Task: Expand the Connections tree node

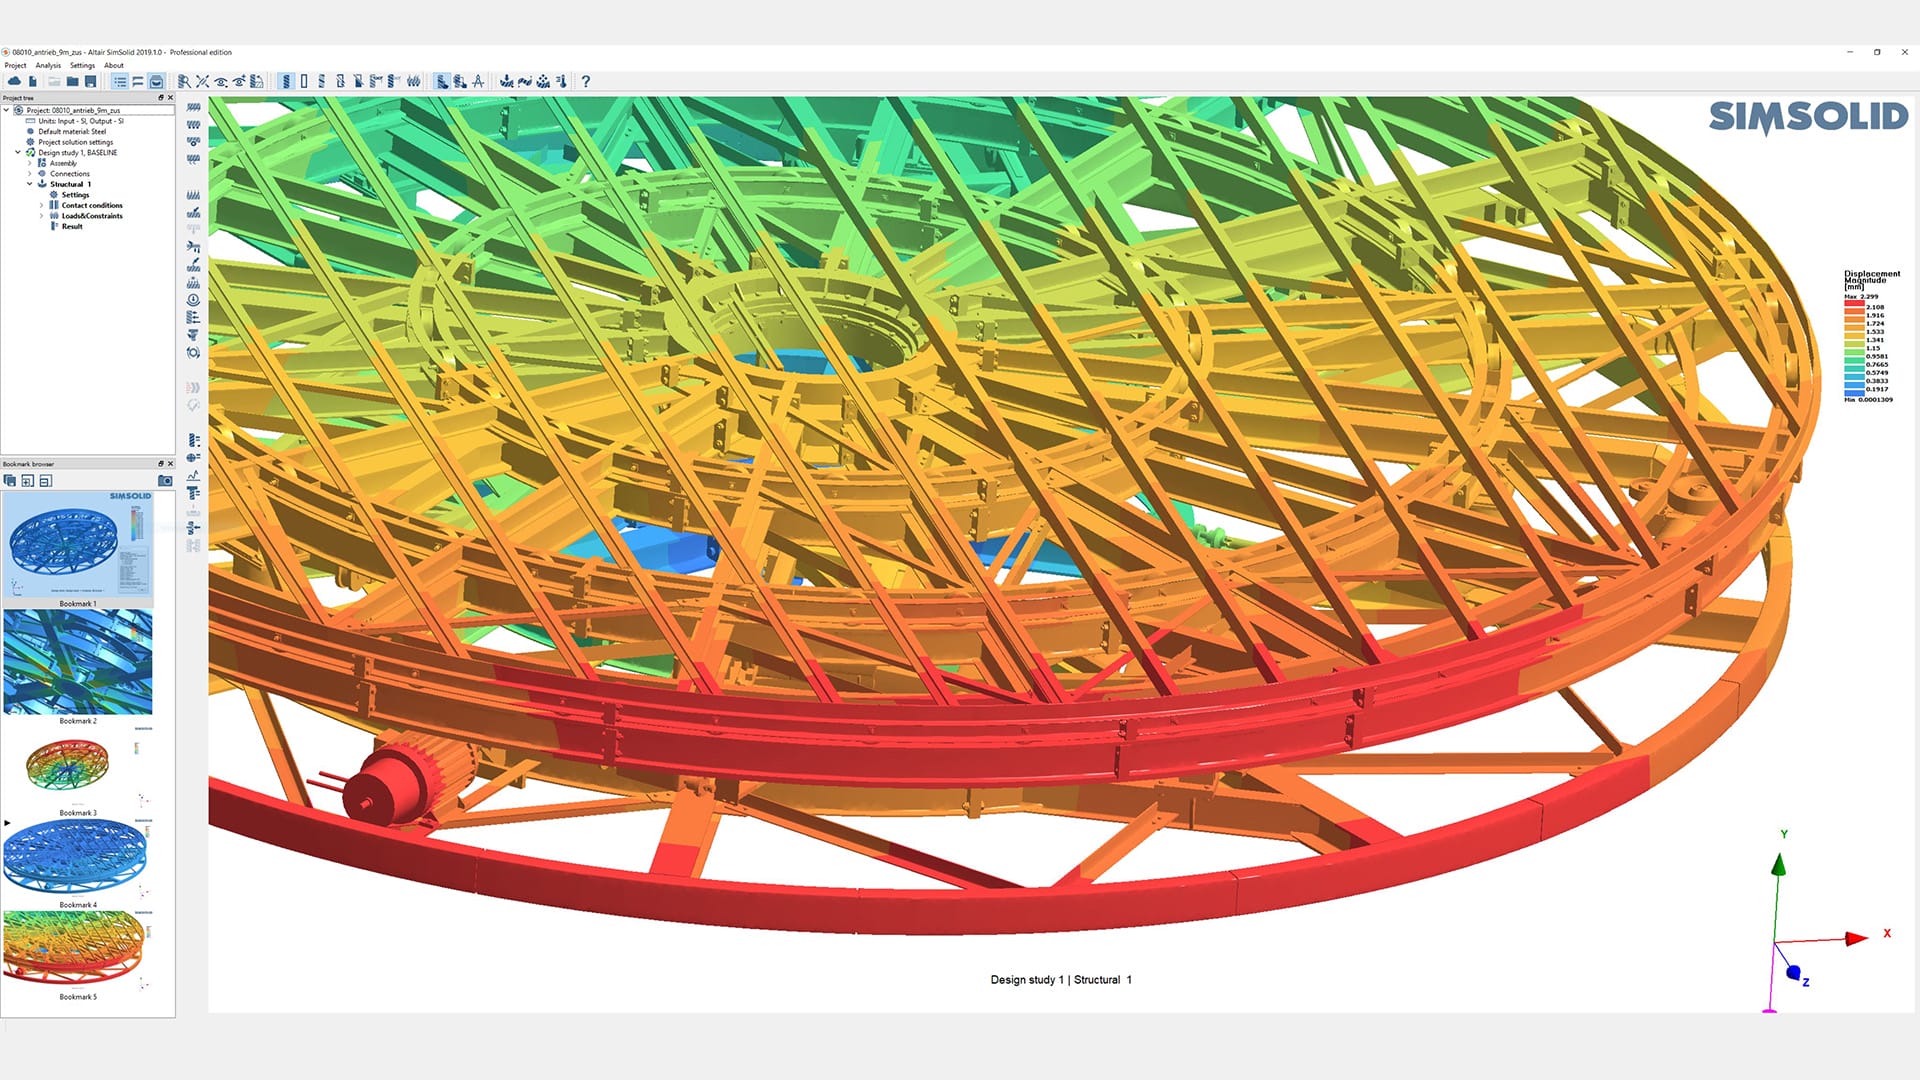Action: (x=30, y=174)
